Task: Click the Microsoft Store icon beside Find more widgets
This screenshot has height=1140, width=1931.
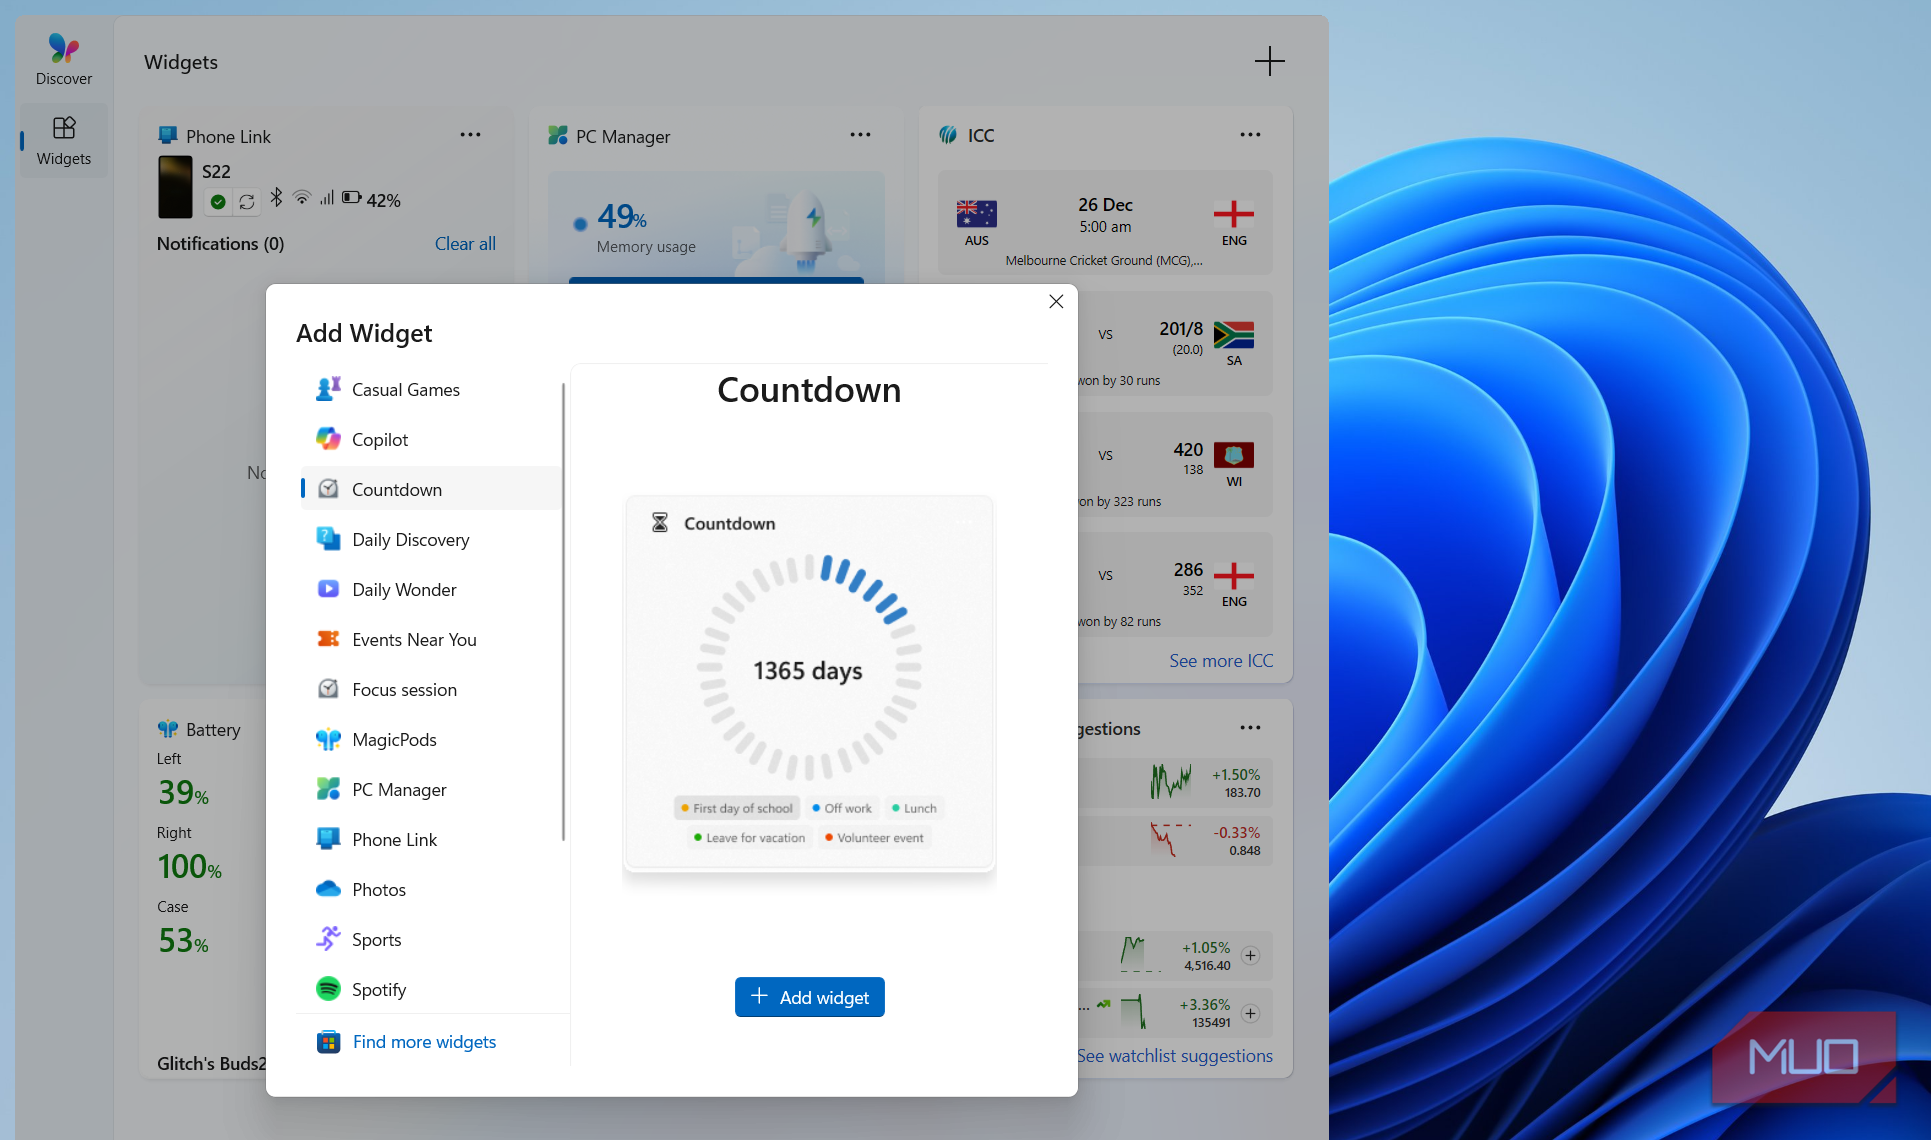Action: click(x=328, y=1042)
